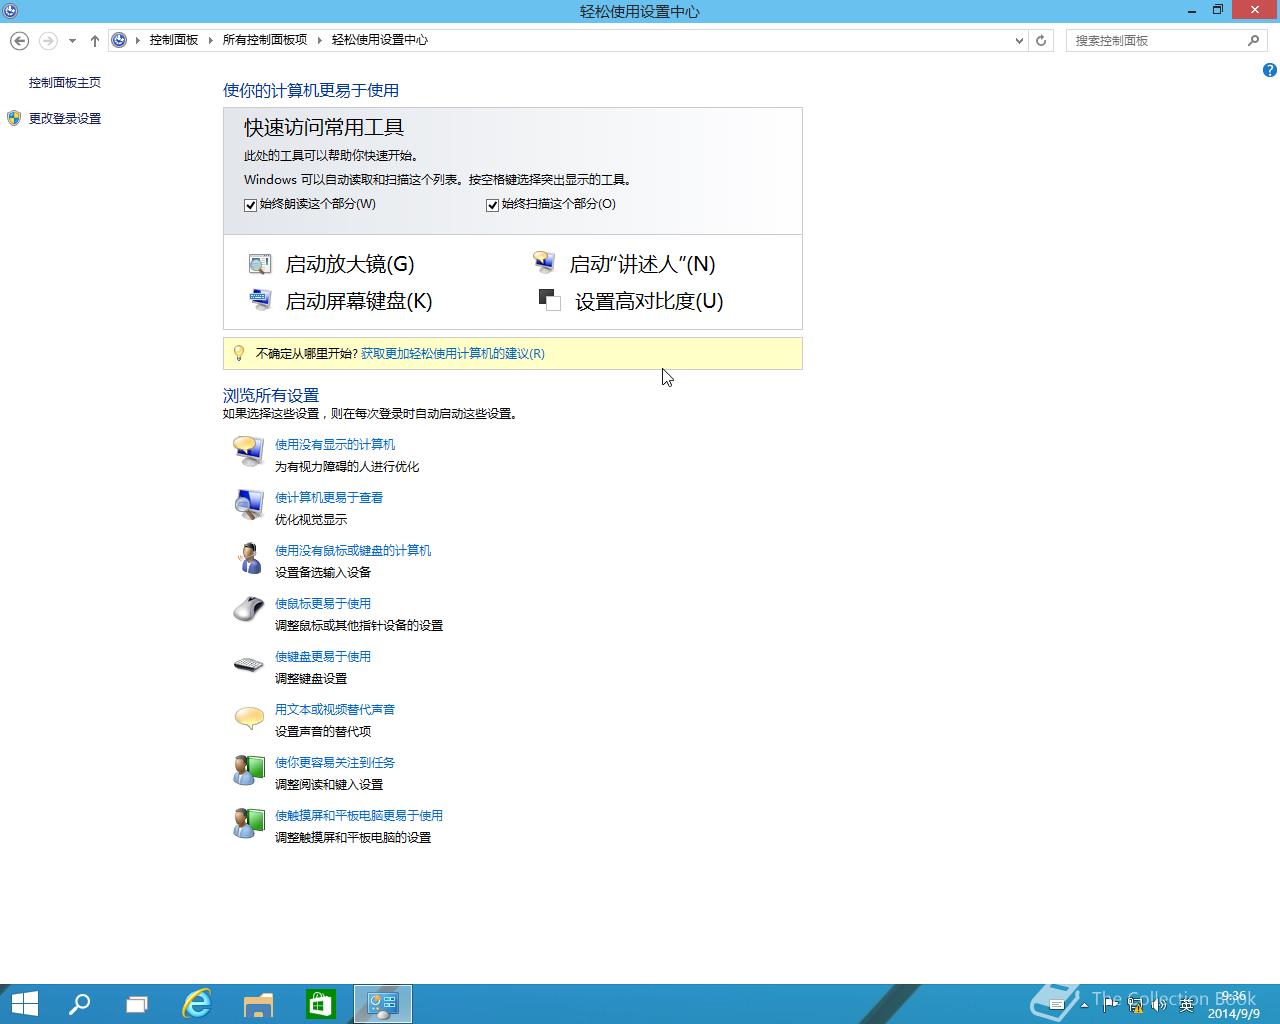Click the Task View taskbar icon
Viewport: 1280px width, 1024px height.
[137, 1004]
